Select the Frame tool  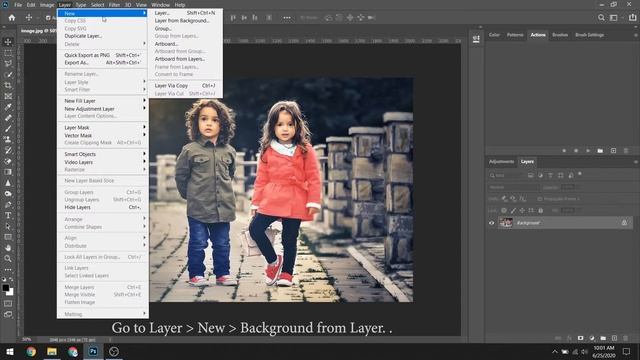click(x=8, y=96)
